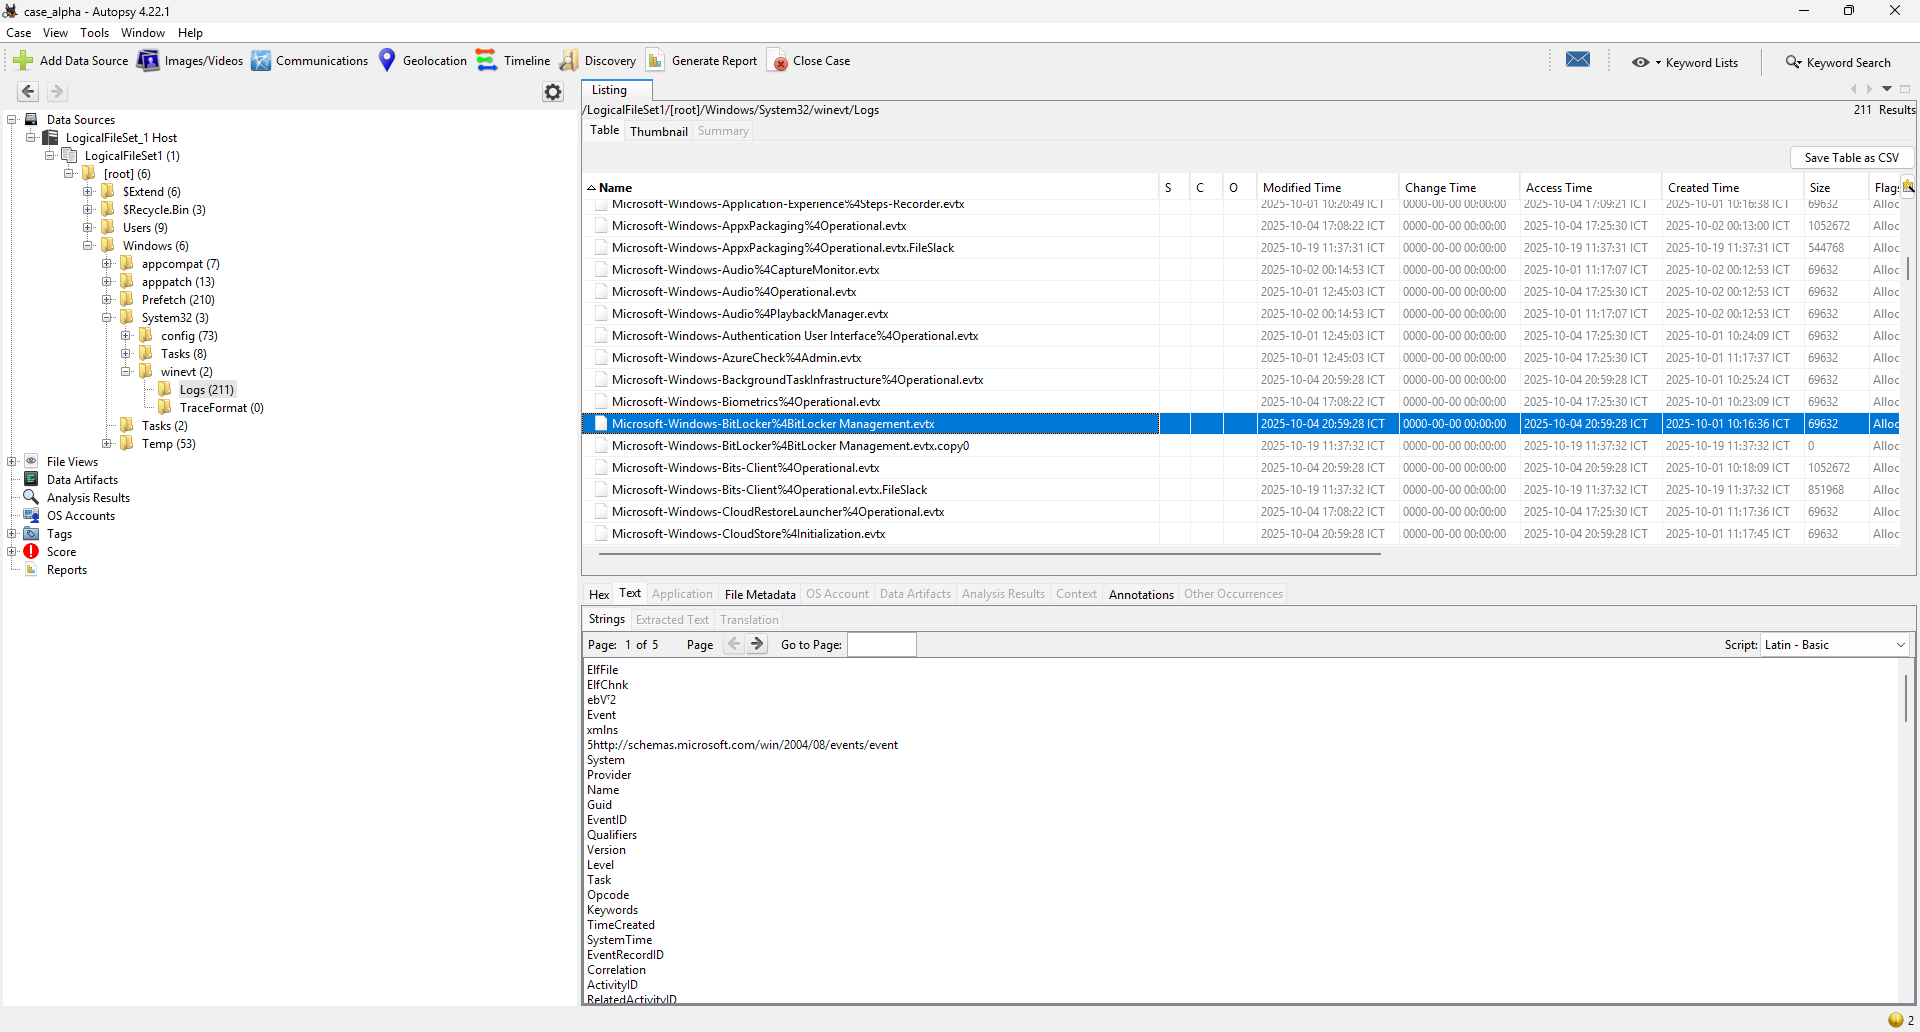Screen dimensions: 1920x1032
Task: Go to previous strings page arrow
Action: click(734, 645)
